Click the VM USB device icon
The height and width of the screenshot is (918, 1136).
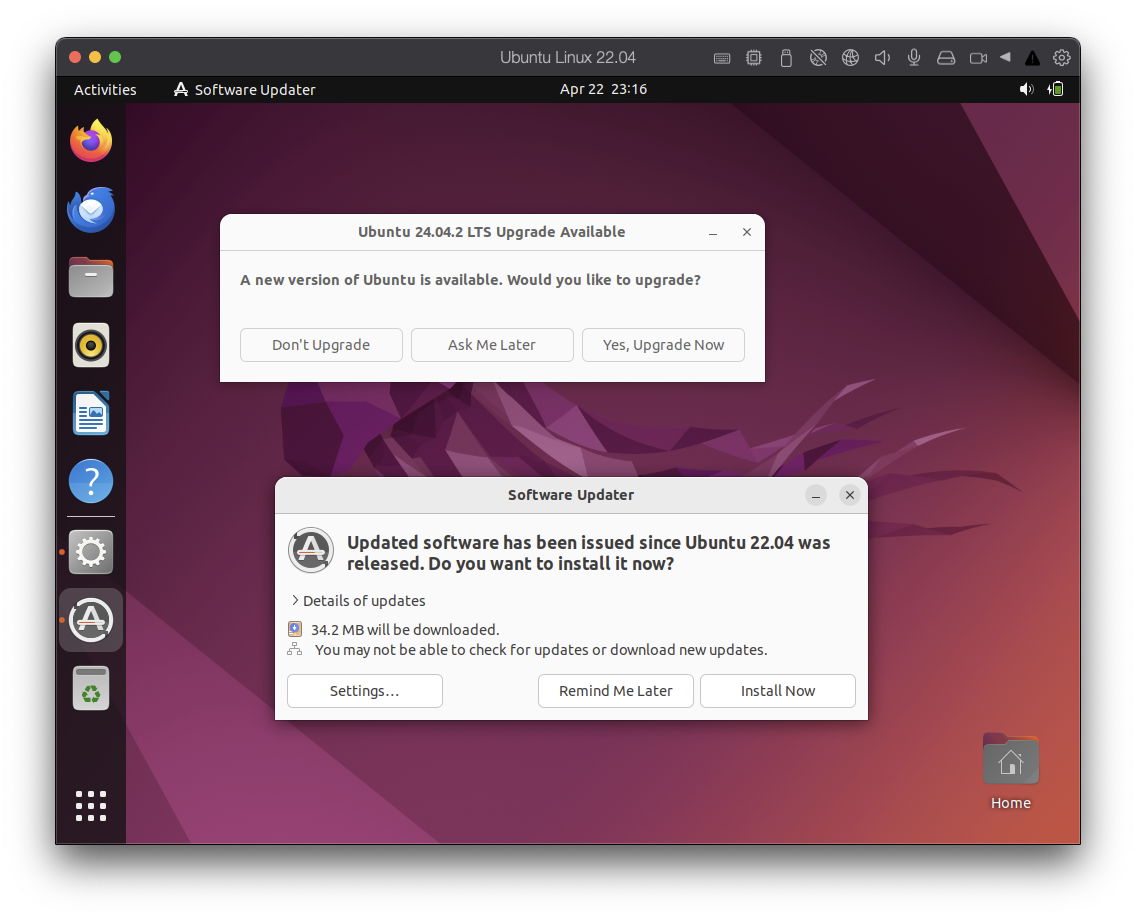point(786,58)
